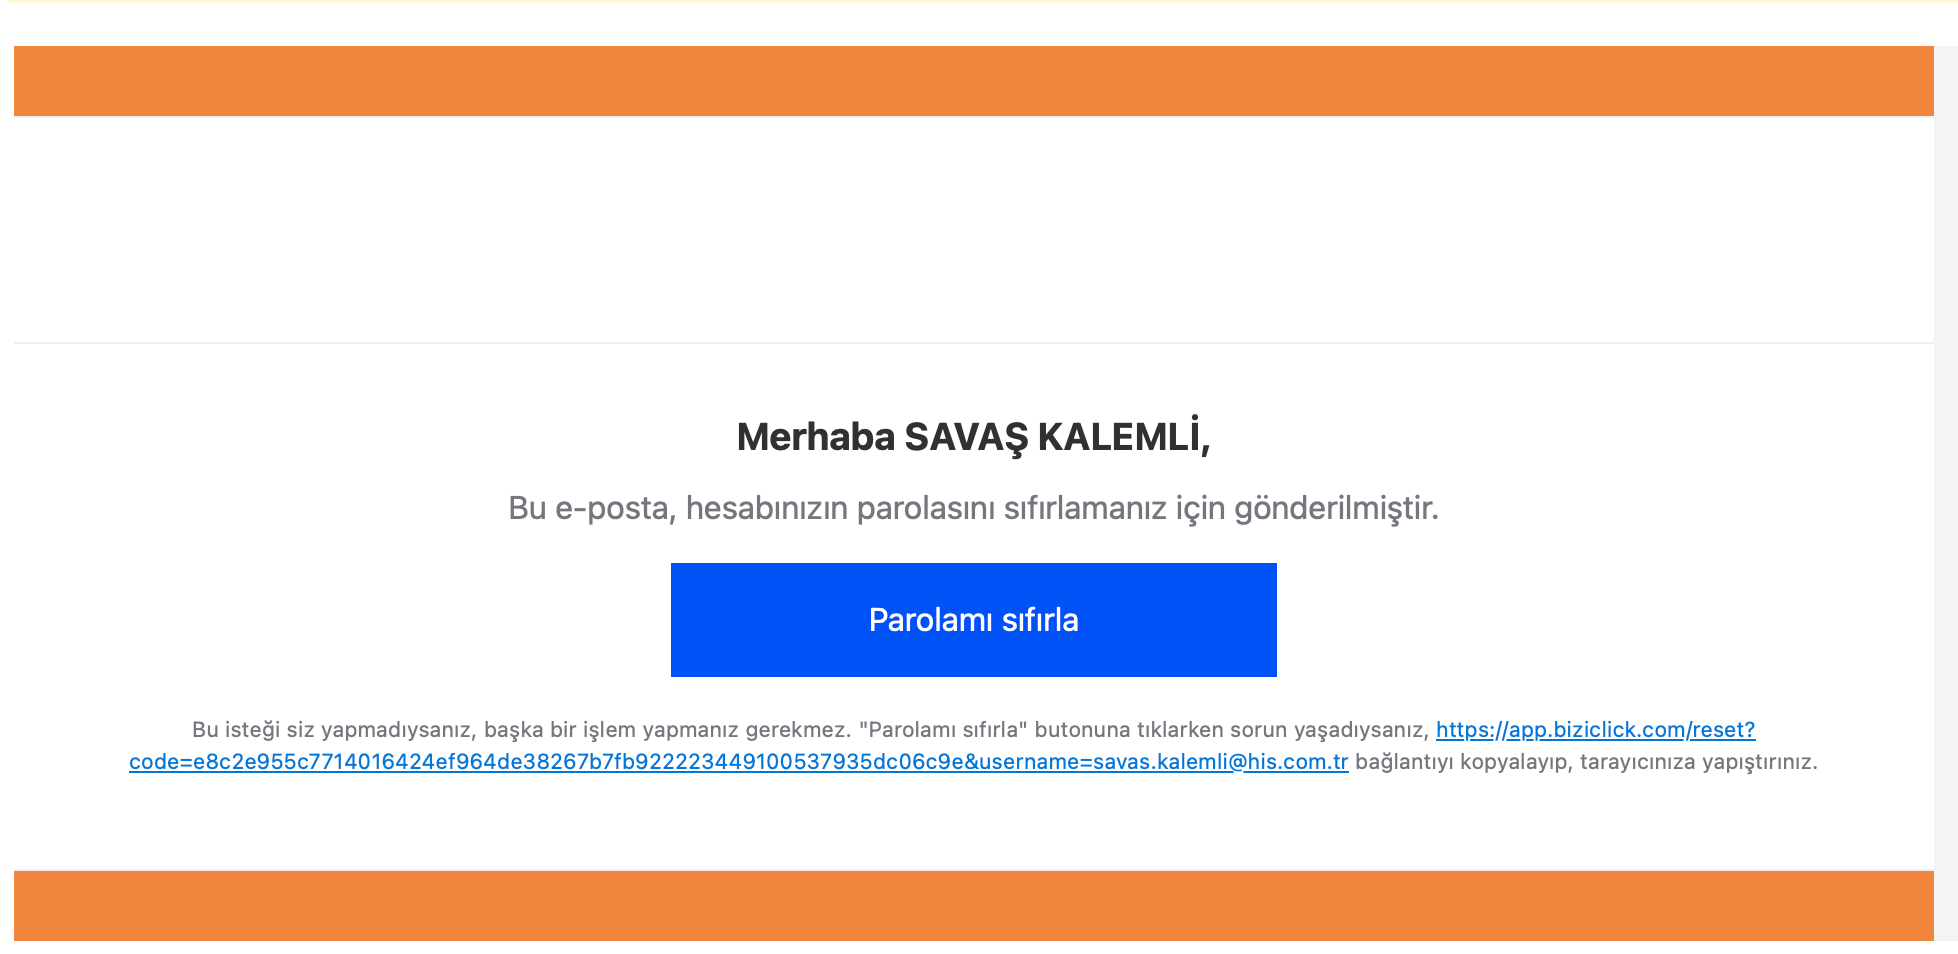1958x954 pixels.
Task: Open the app.biziclick.com/reset link
Action: tap(1595, 730)
